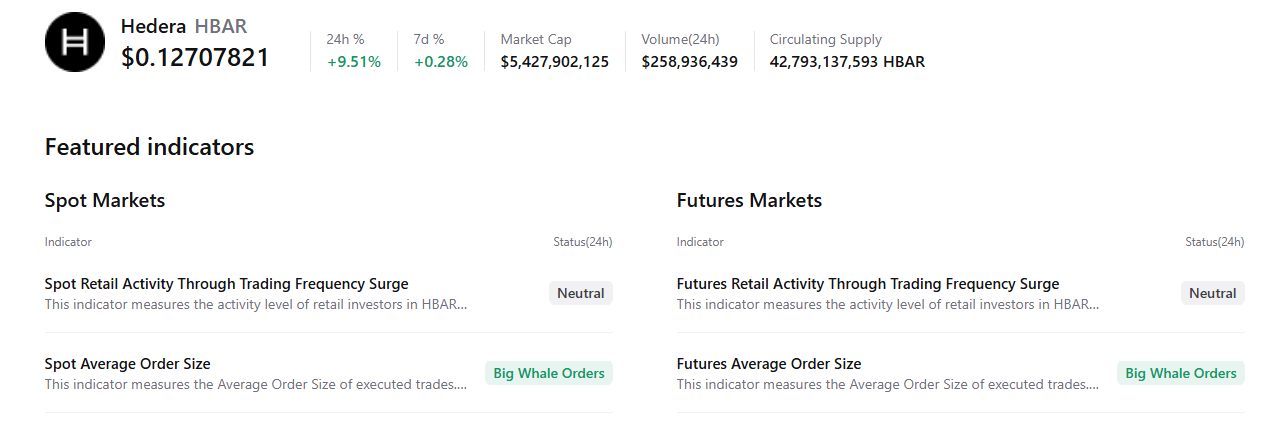Click Neutral status badge in Futures Markets

1212,294
